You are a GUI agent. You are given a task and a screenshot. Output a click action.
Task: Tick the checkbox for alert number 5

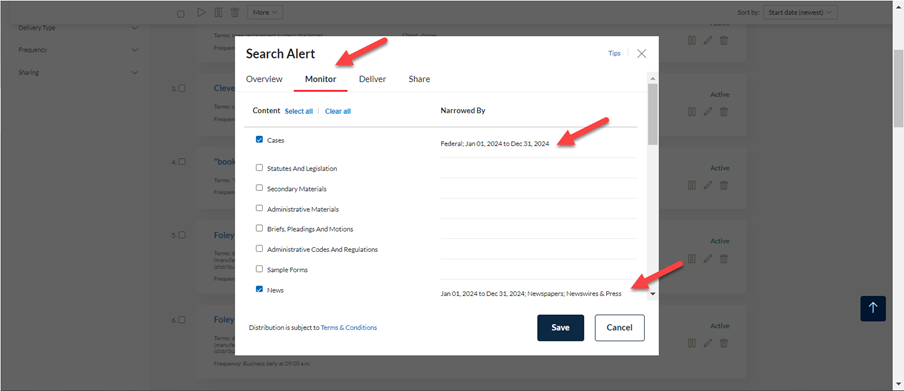pyautogui.click(x=182, y=235)
